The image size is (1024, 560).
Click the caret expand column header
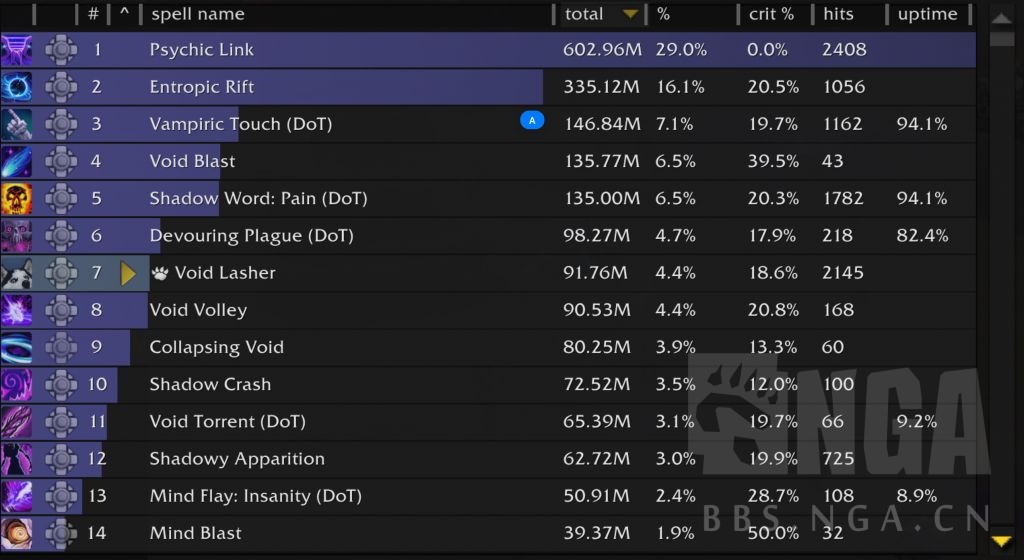(124, 14)
